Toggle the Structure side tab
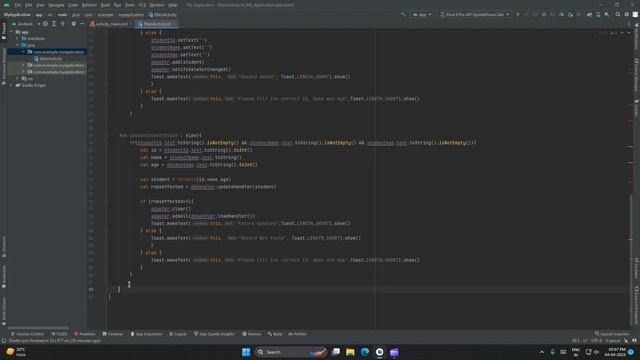The height and width of the screenshot is (360, 640). coord(4,247)
